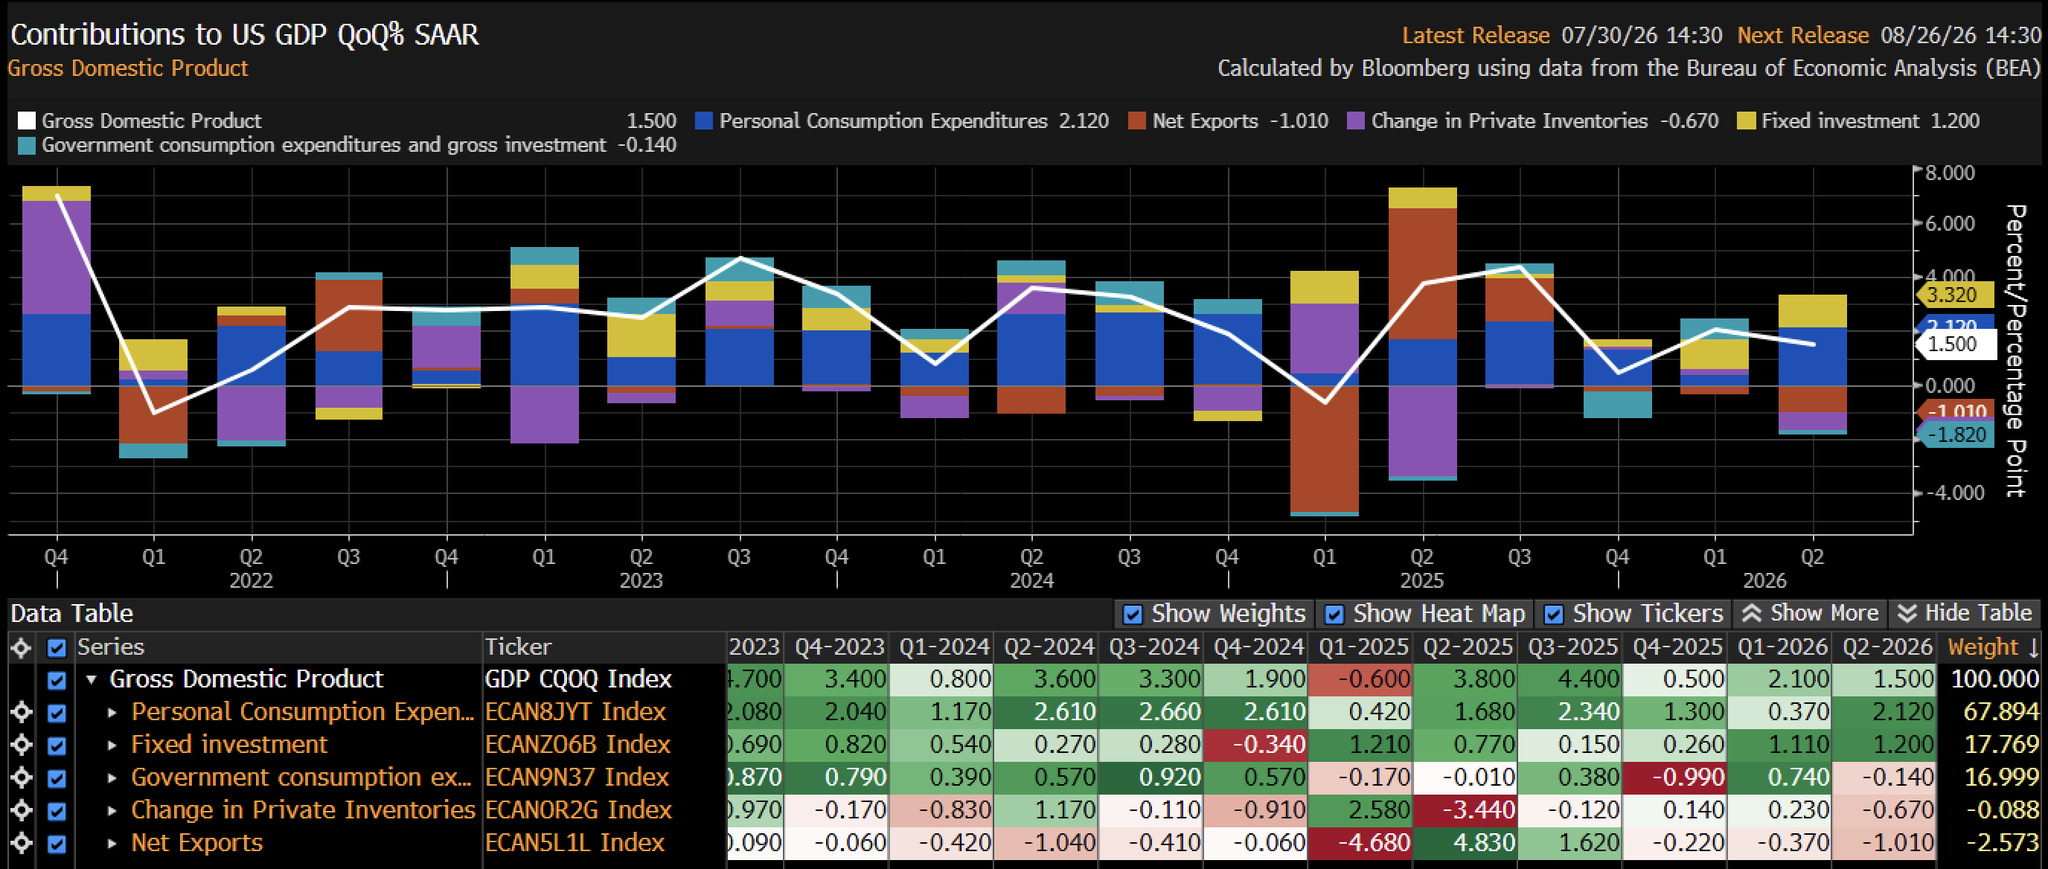2048x869 pixels.
Task: Click the purple Change in Private Inventories swatch
Action: [x=1356, y=121]
